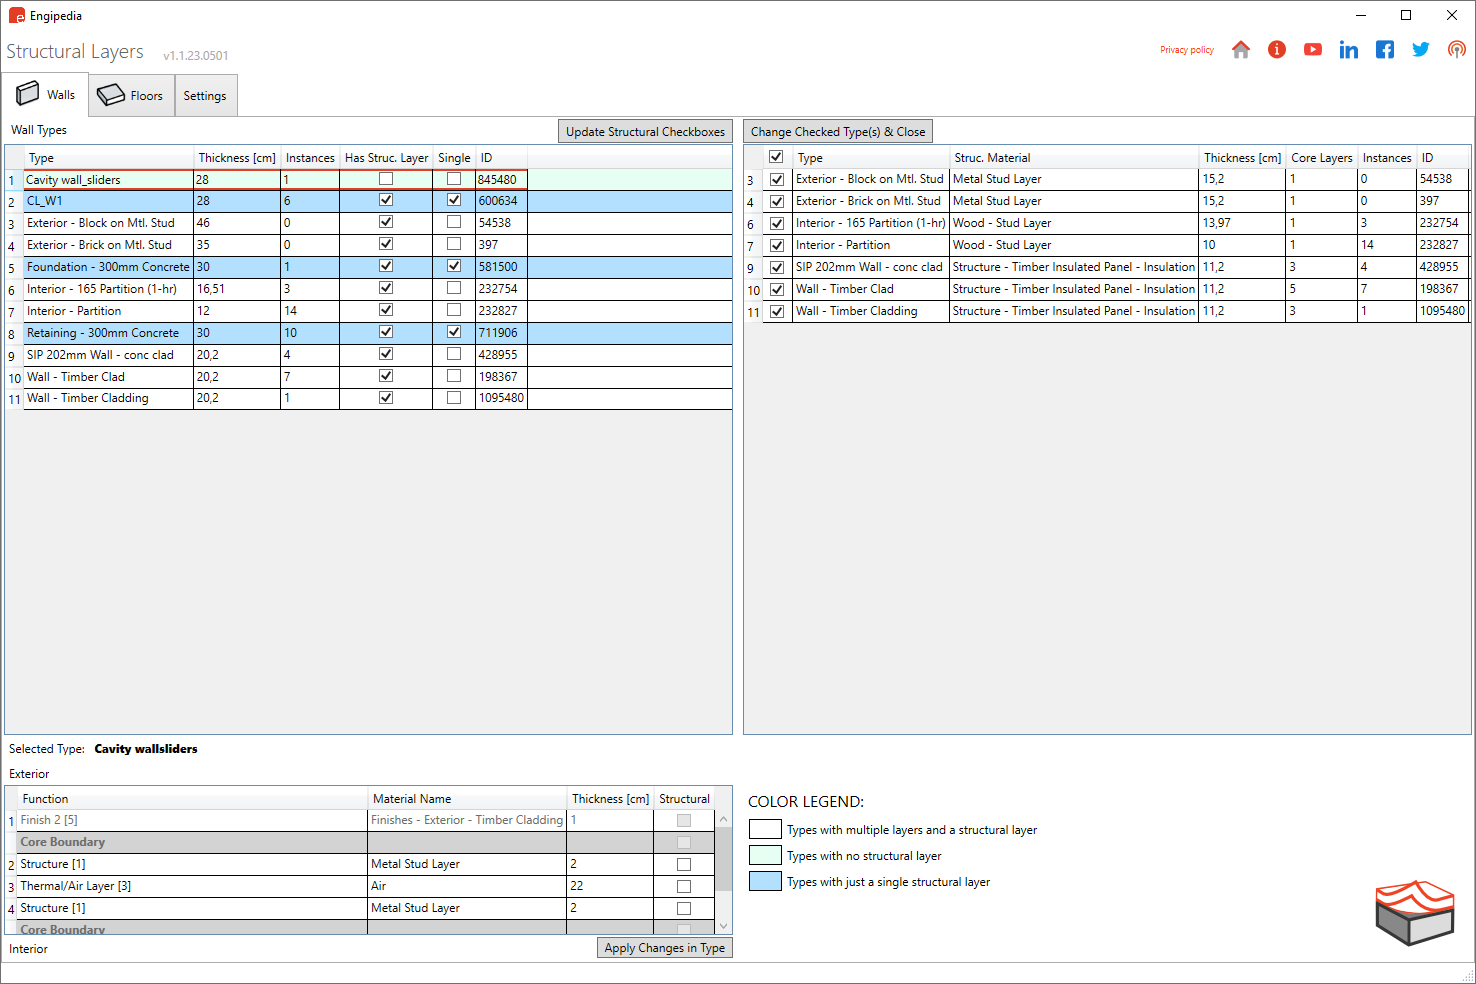
Task: Click the blue single structural layer legend swatch
Action: click(x=765, y=881)
